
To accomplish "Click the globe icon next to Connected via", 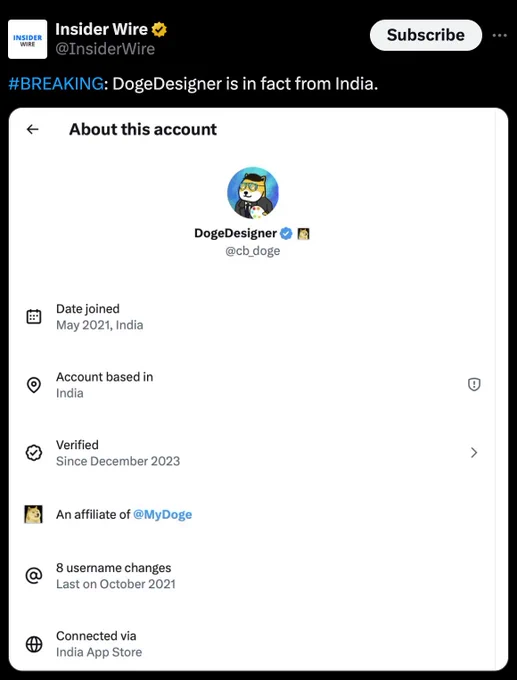I will [x=34, y=644].
